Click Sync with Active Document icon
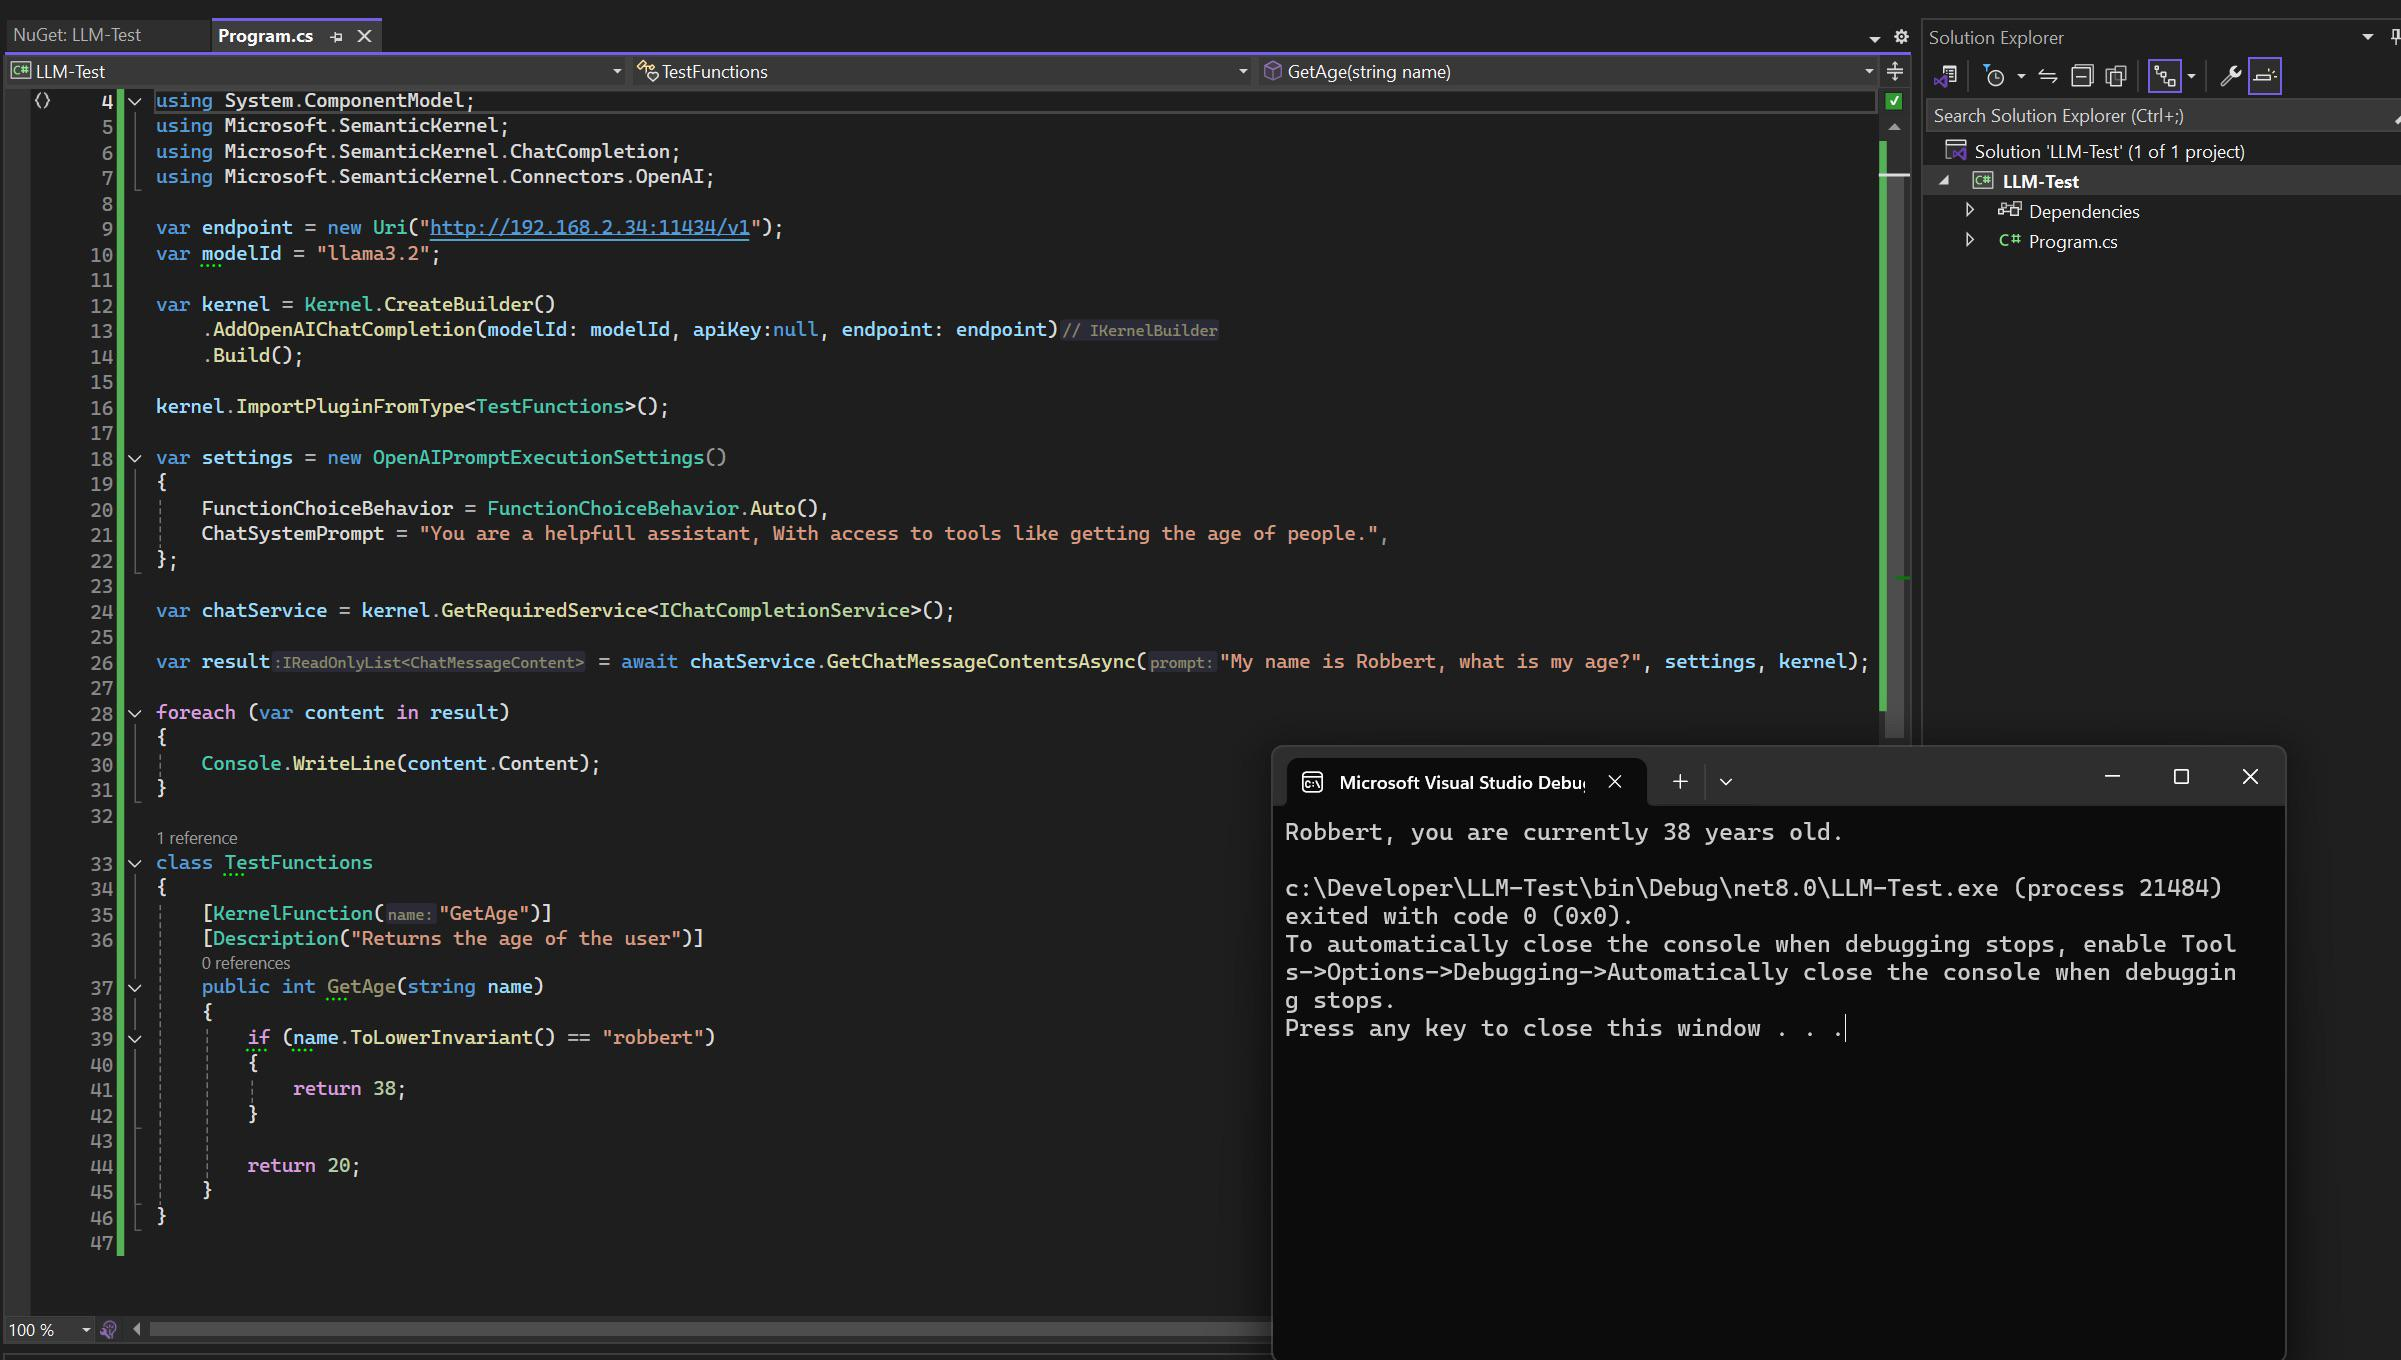Image resolution: width=2401 pixels, height=1360 pixels. pyautogui.click(x=2047, y=76)
